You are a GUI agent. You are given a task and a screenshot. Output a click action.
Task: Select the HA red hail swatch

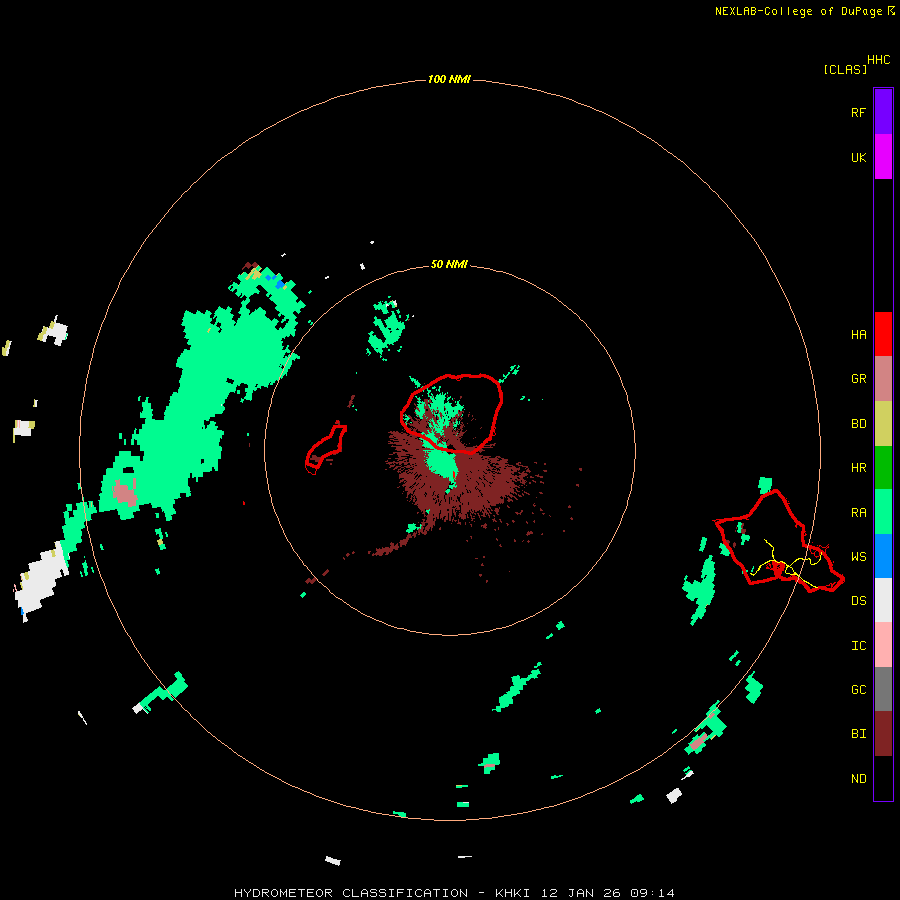883,334
